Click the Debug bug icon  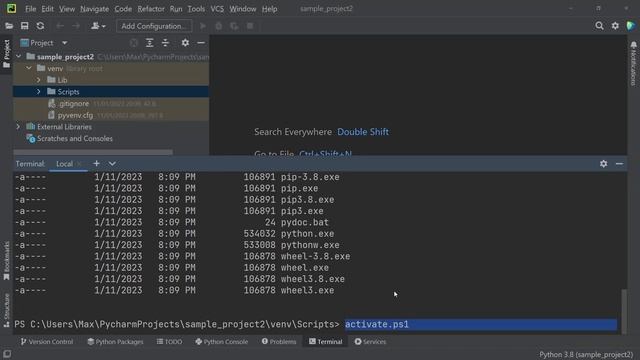tap(219, 26)
